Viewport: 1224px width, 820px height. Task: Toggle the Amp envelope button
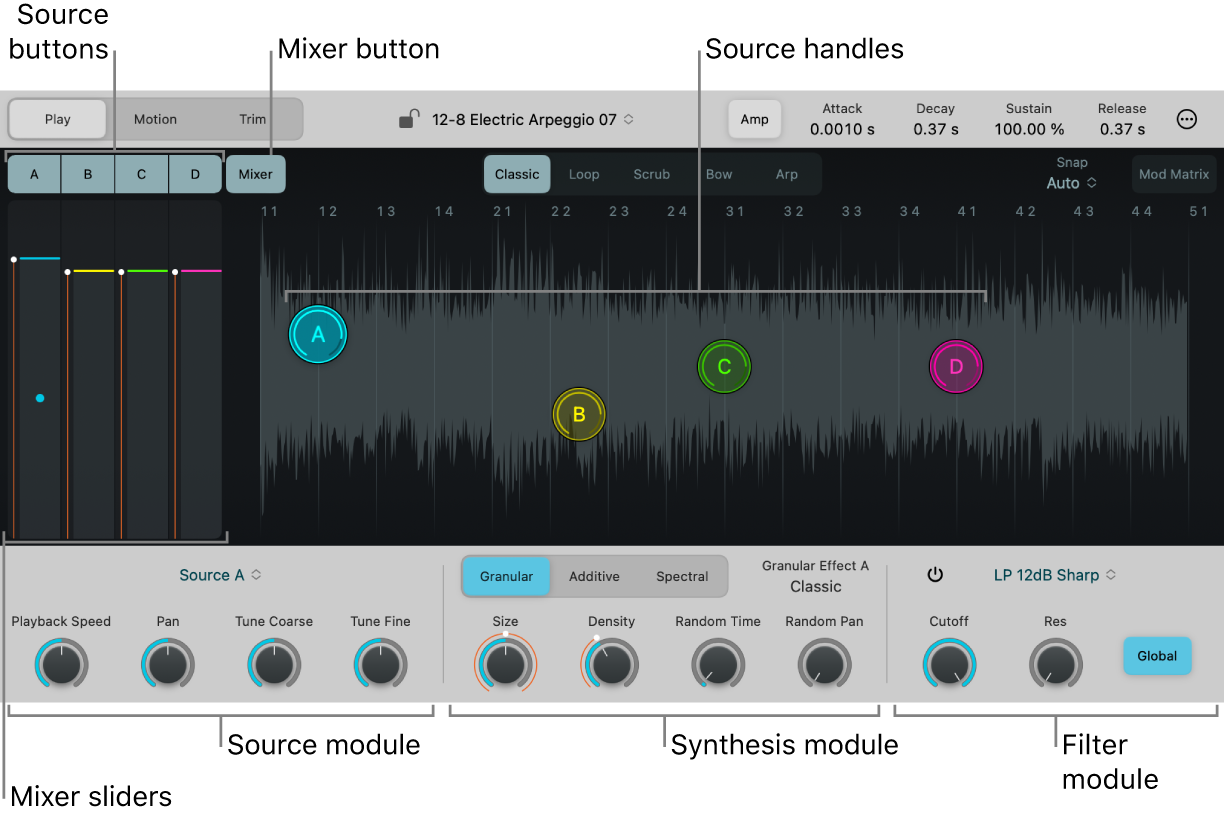tap(754, 119)
